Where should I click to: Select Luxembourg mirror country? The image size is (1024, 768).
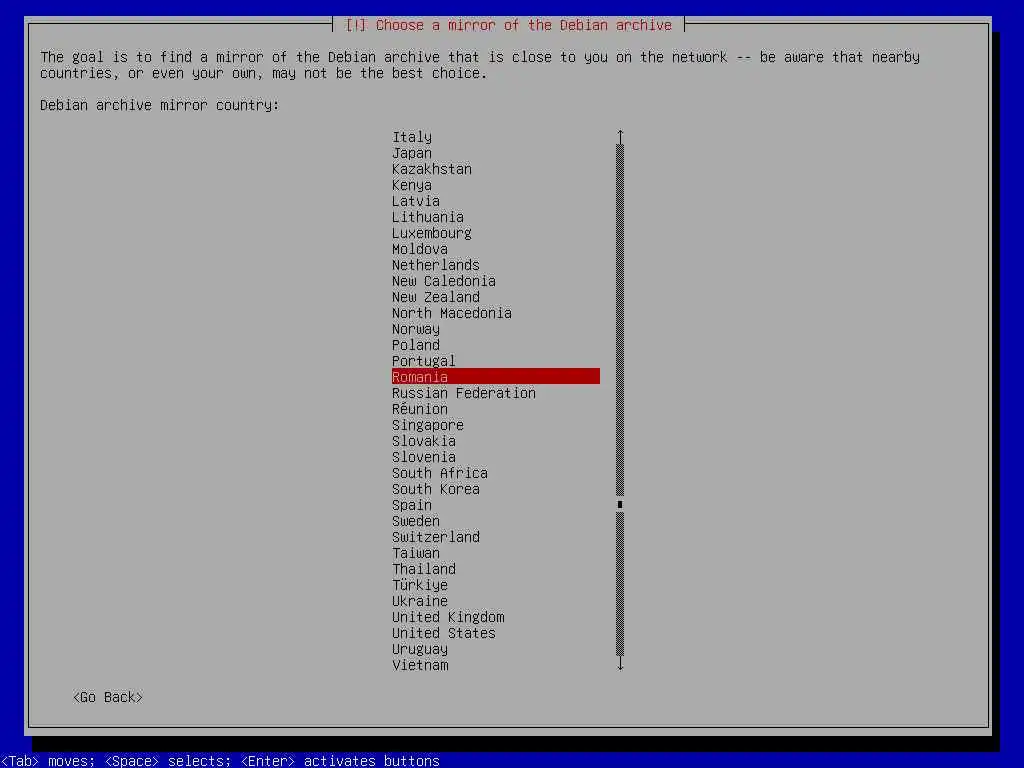(432, 233)
